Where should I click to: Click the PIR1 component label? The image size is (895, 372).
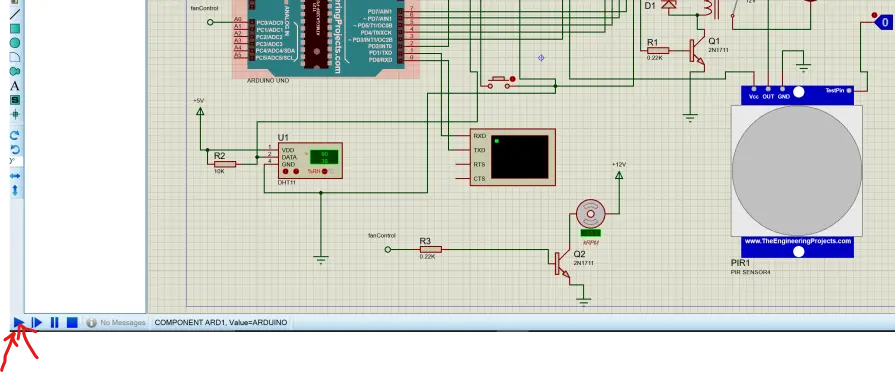coord(741,263)
